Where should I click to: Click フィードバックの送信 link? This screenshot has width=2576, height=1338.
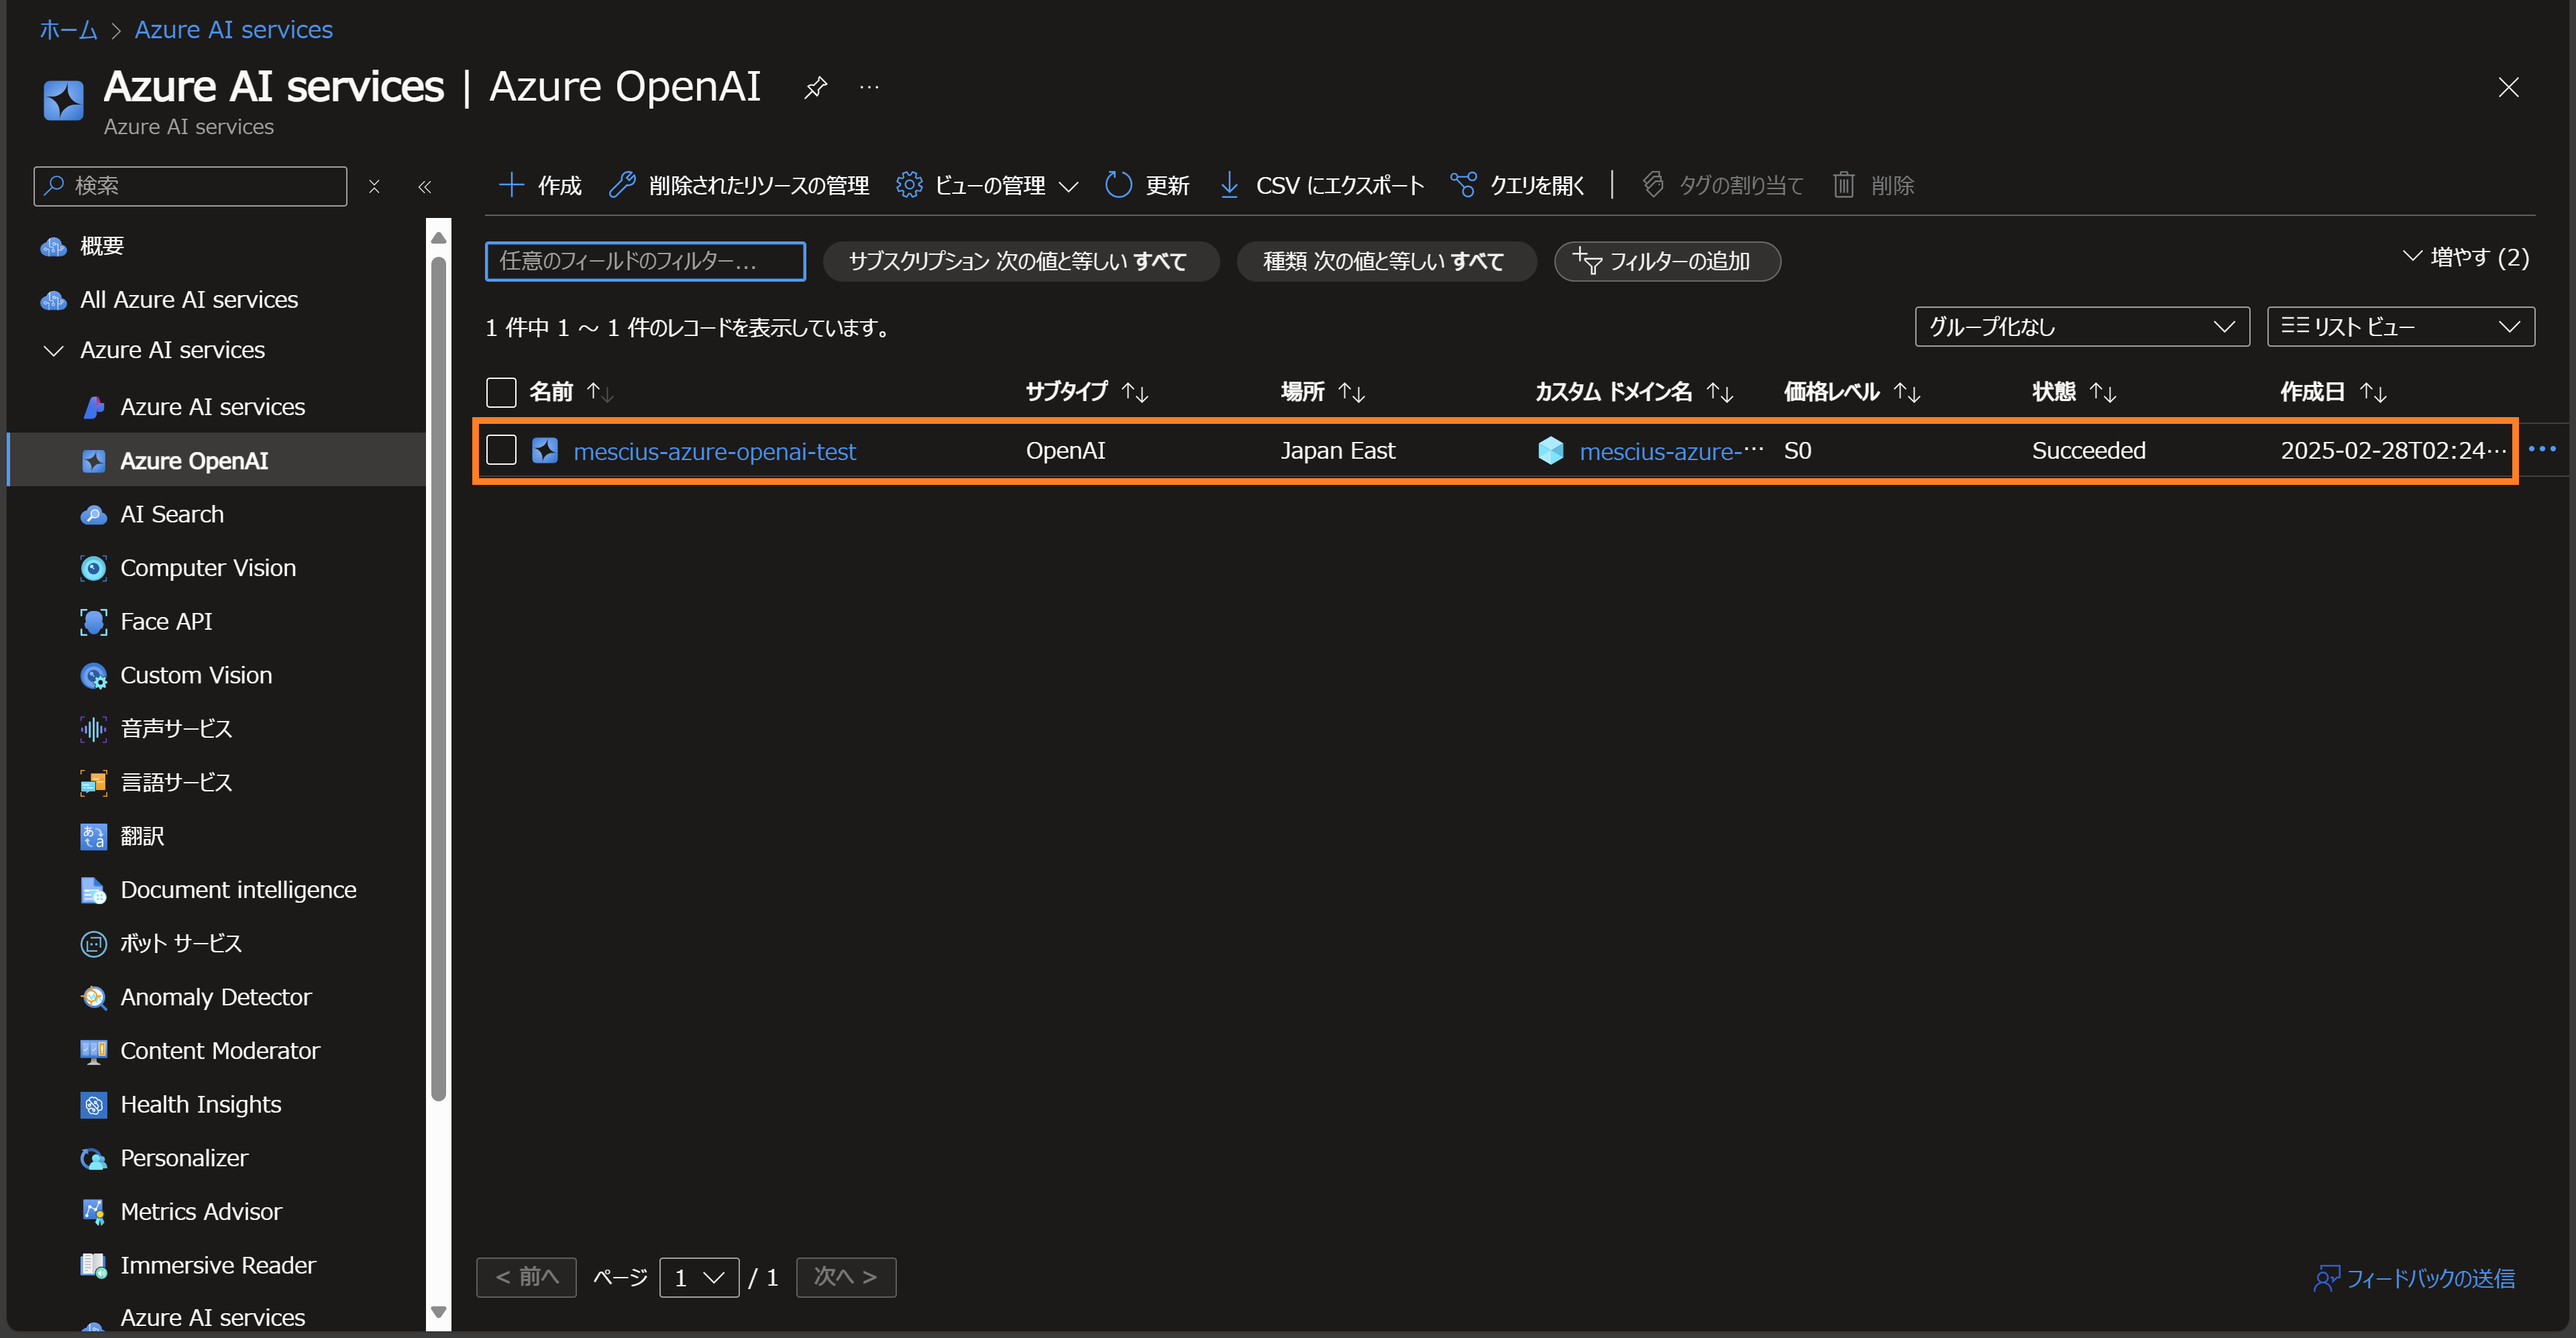point(2414,1278)
